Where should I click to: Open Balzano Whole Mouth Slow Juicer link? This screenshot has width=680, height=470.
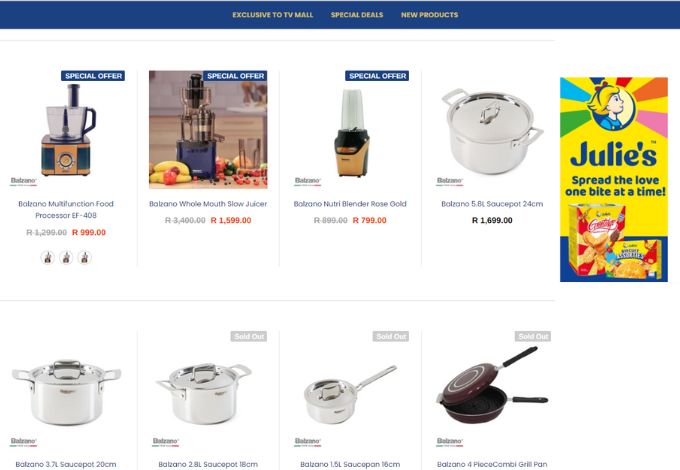click(208, 204)
